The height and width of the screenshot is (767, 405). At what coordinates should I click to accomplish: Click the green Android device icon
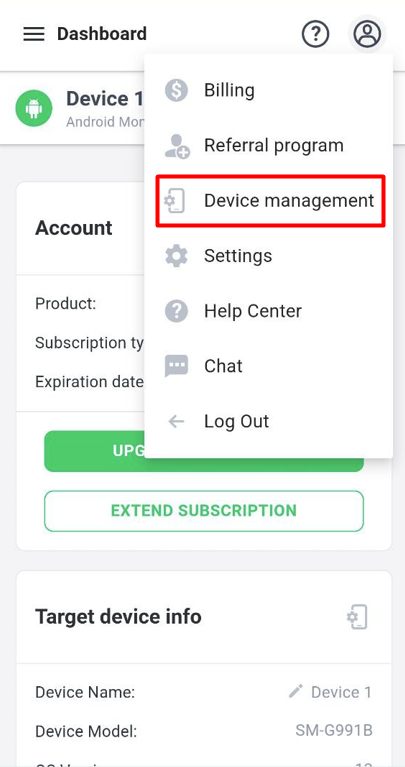pyautogui.click(x=34, y=108)
